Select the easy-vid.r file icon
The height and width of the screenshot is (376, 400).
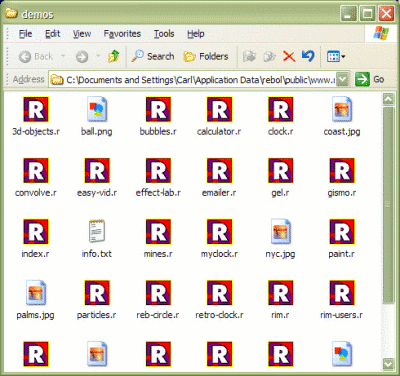97,170
